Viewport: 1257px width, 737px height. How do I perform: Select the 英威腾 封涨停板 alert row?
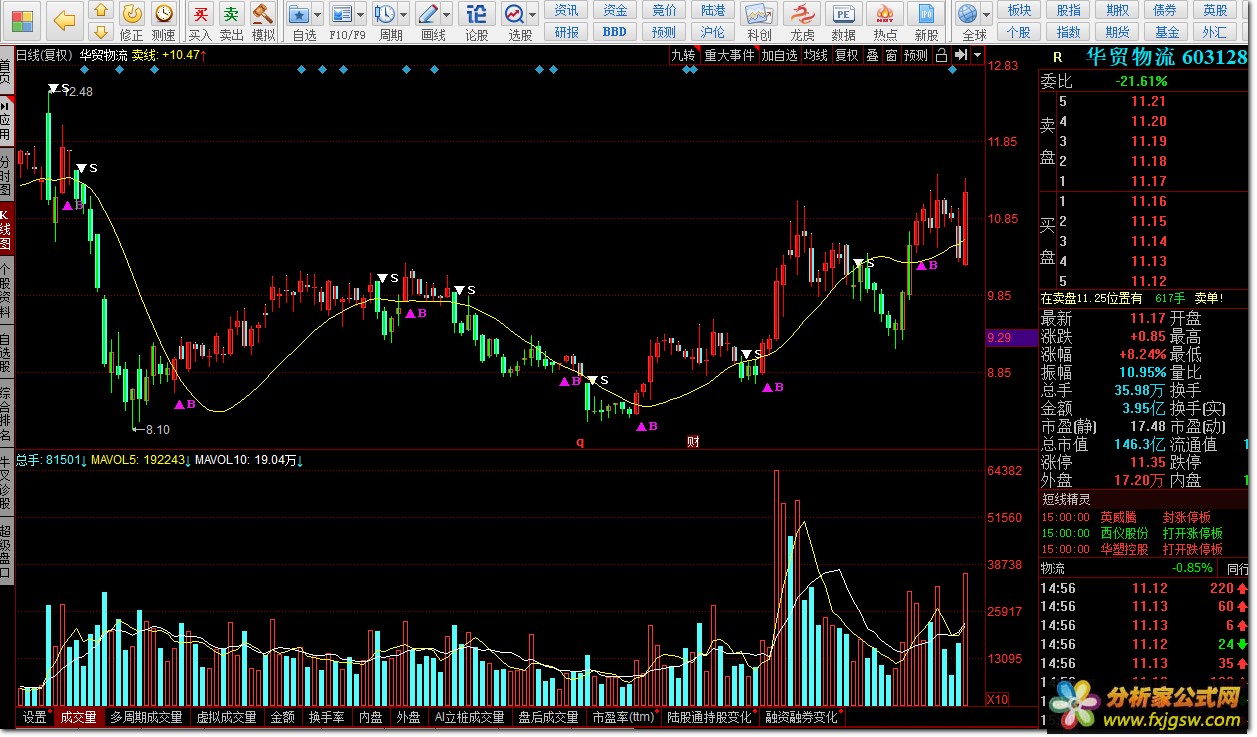coord(1145,517)
